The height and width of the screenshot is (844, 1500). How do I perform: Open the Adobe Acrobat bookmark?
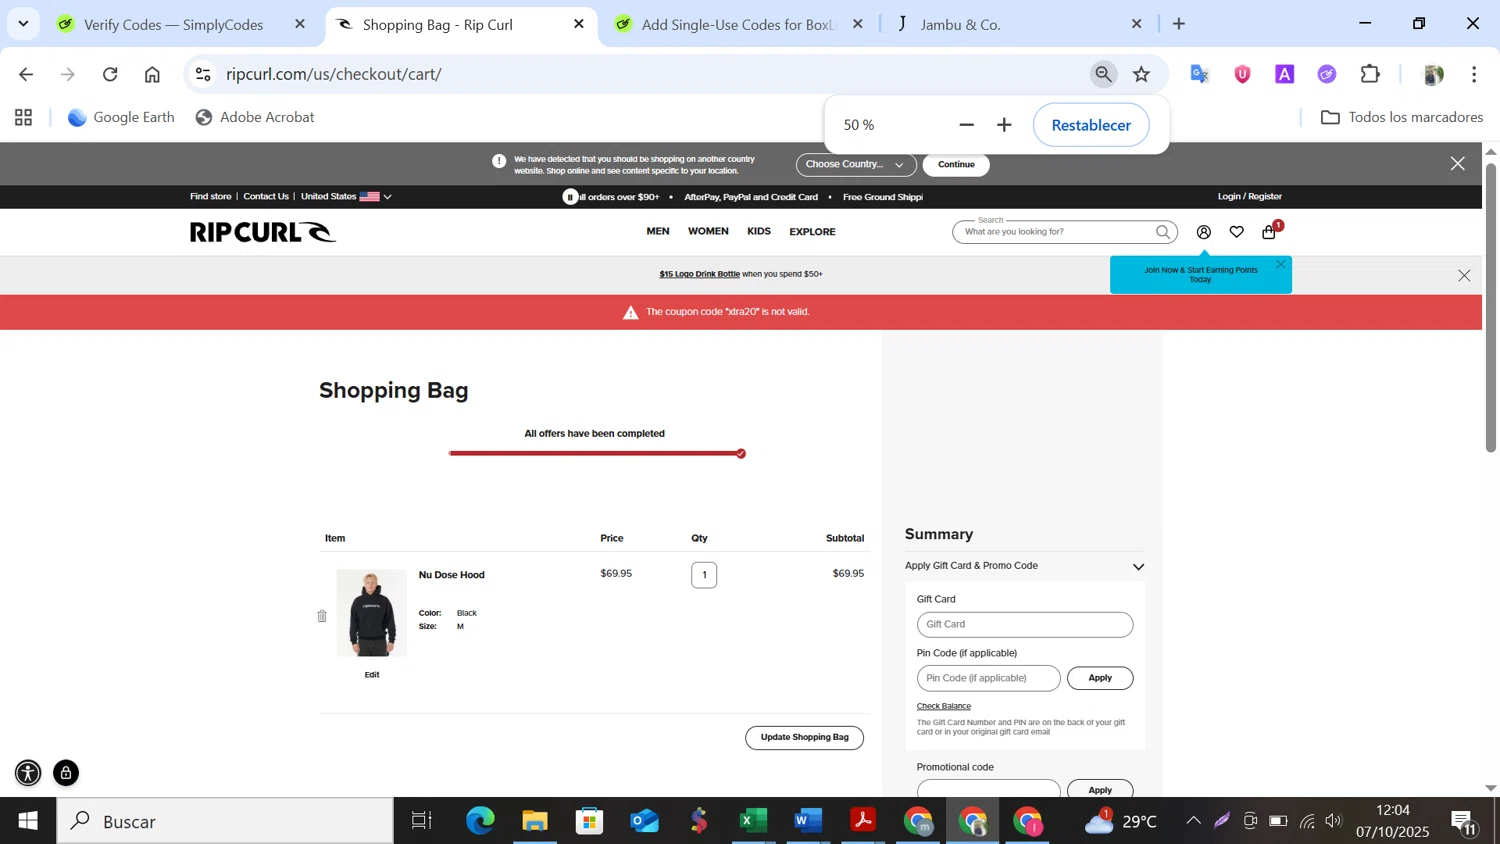coord(255,118)
